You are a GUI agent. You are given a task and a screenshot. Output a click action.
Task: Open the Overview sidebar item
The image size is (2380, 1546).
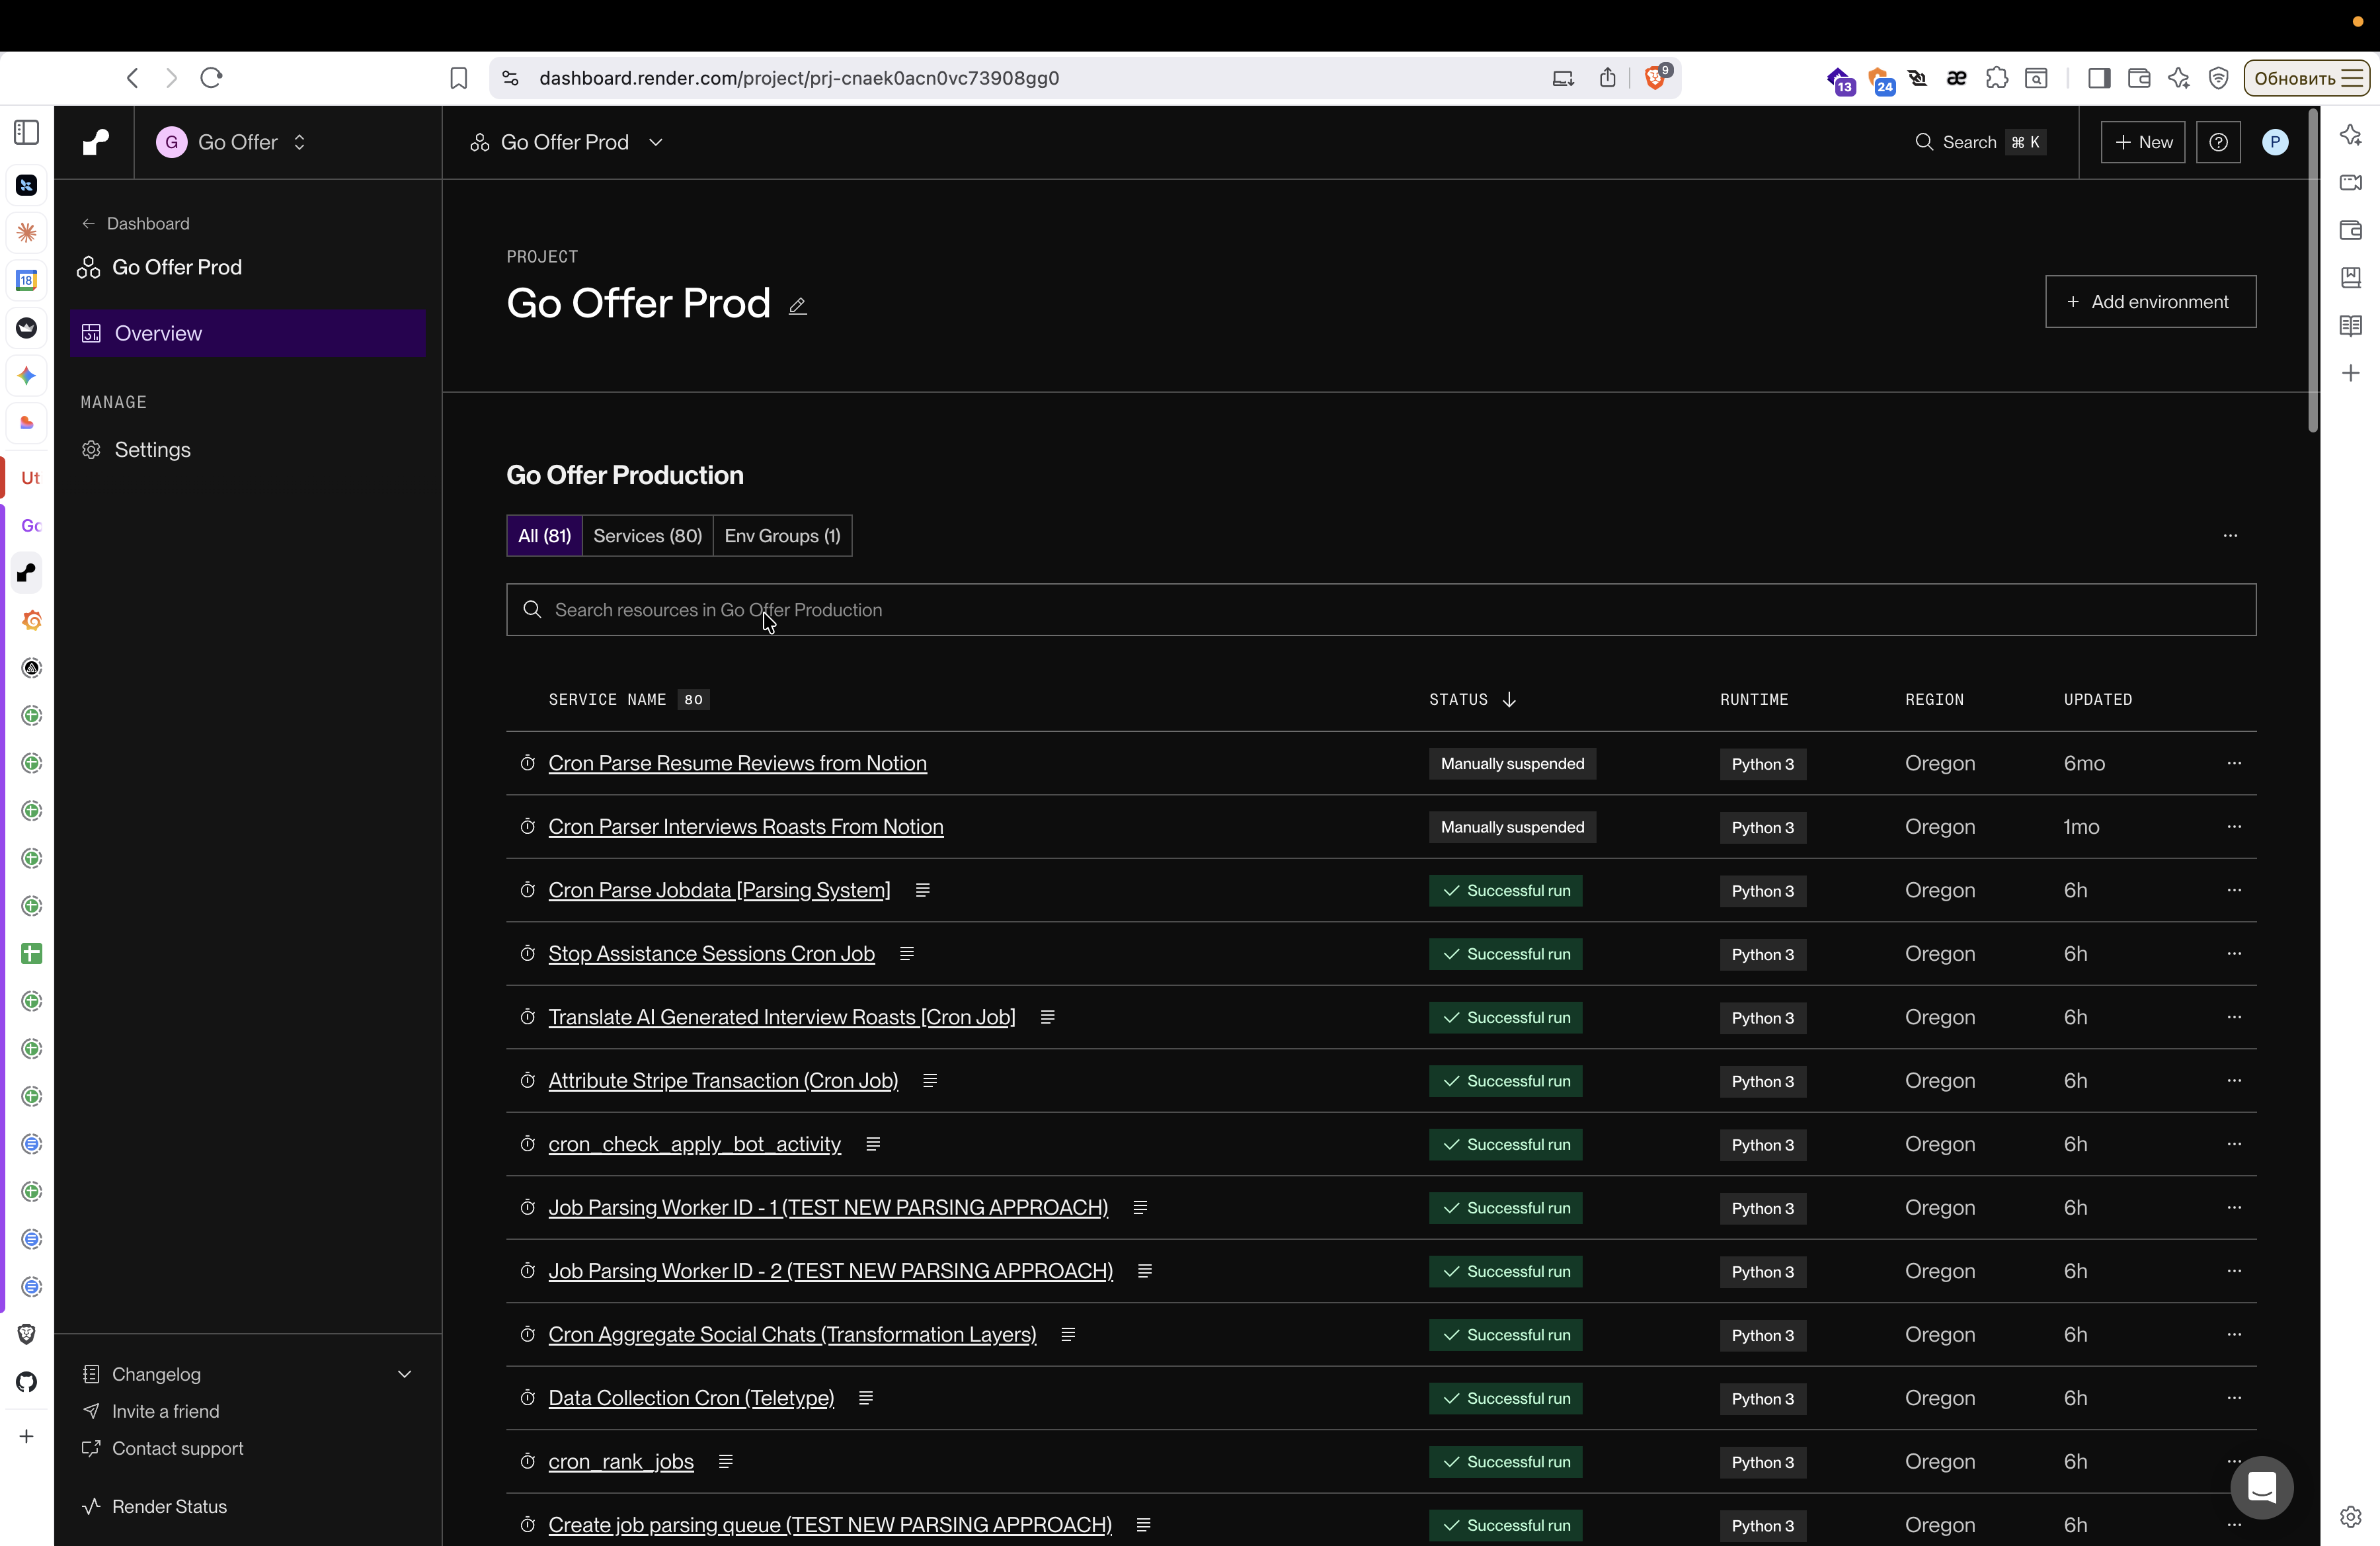pyautogui.click(x=248, y=333)
